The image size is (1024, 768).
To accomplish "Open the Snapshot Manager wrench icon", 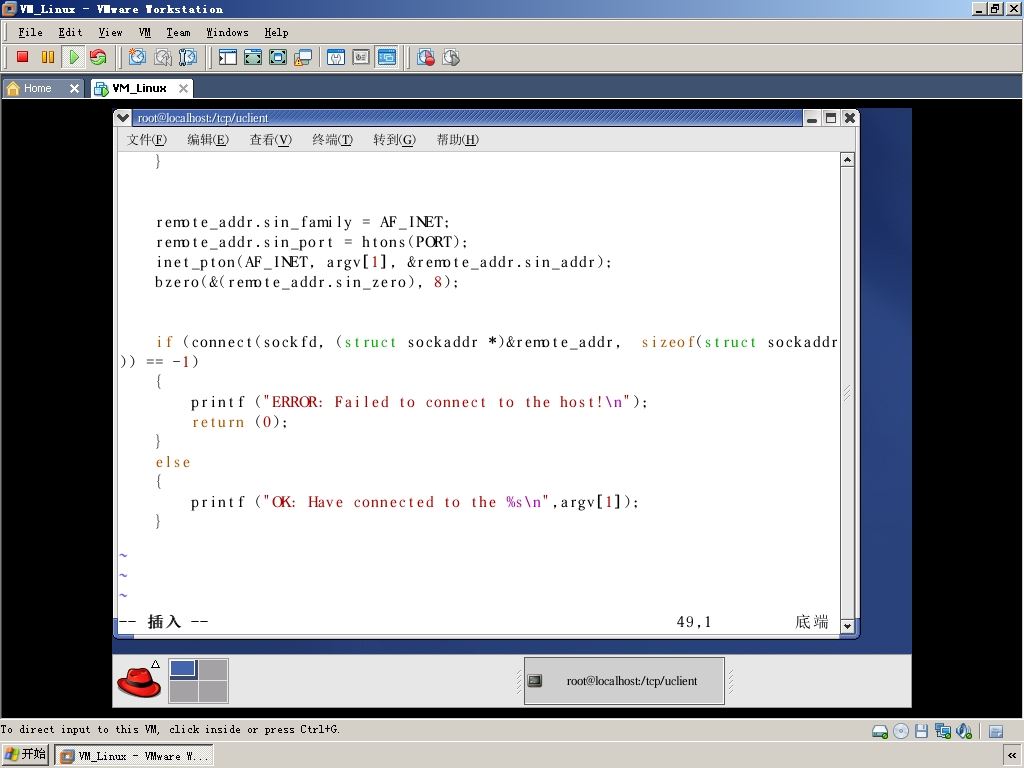I will tap(187, 57).
